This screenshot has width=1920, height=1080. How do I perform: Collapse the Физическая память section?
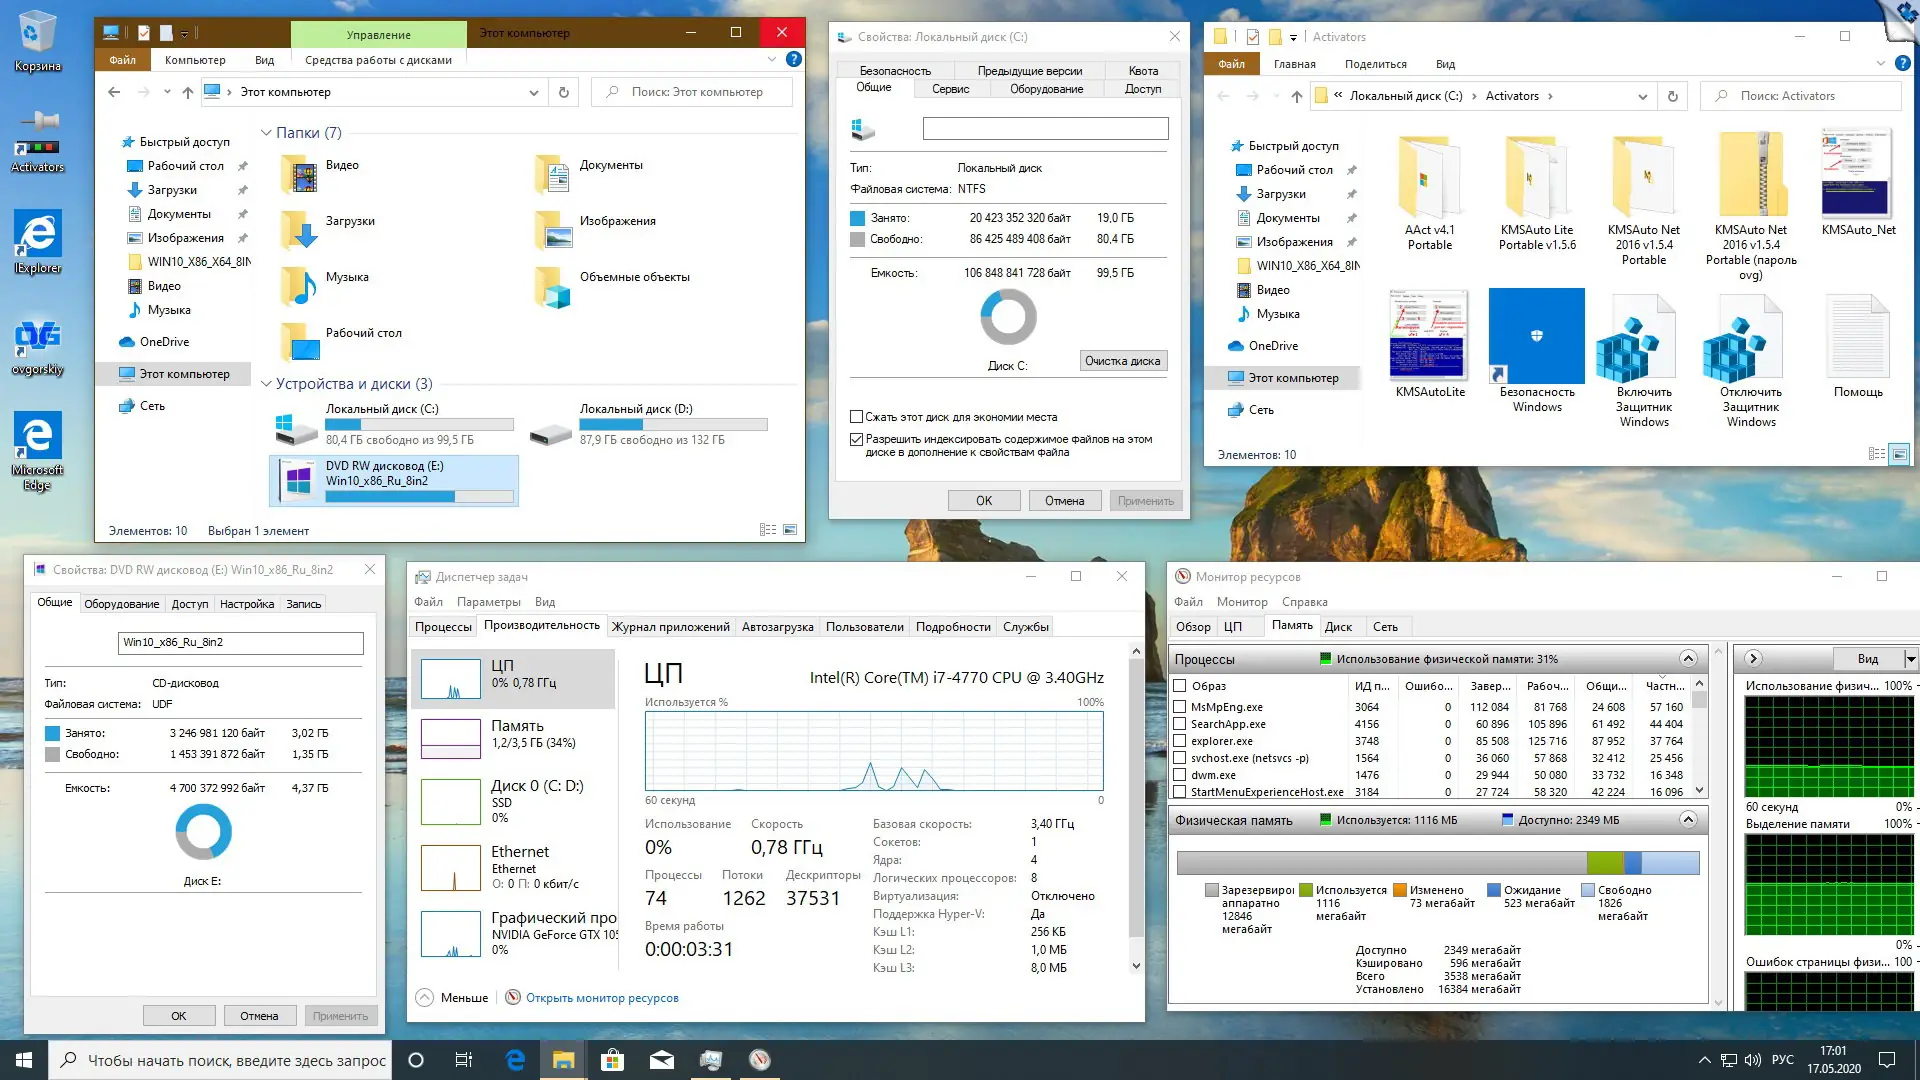[x=1688, y=820]
